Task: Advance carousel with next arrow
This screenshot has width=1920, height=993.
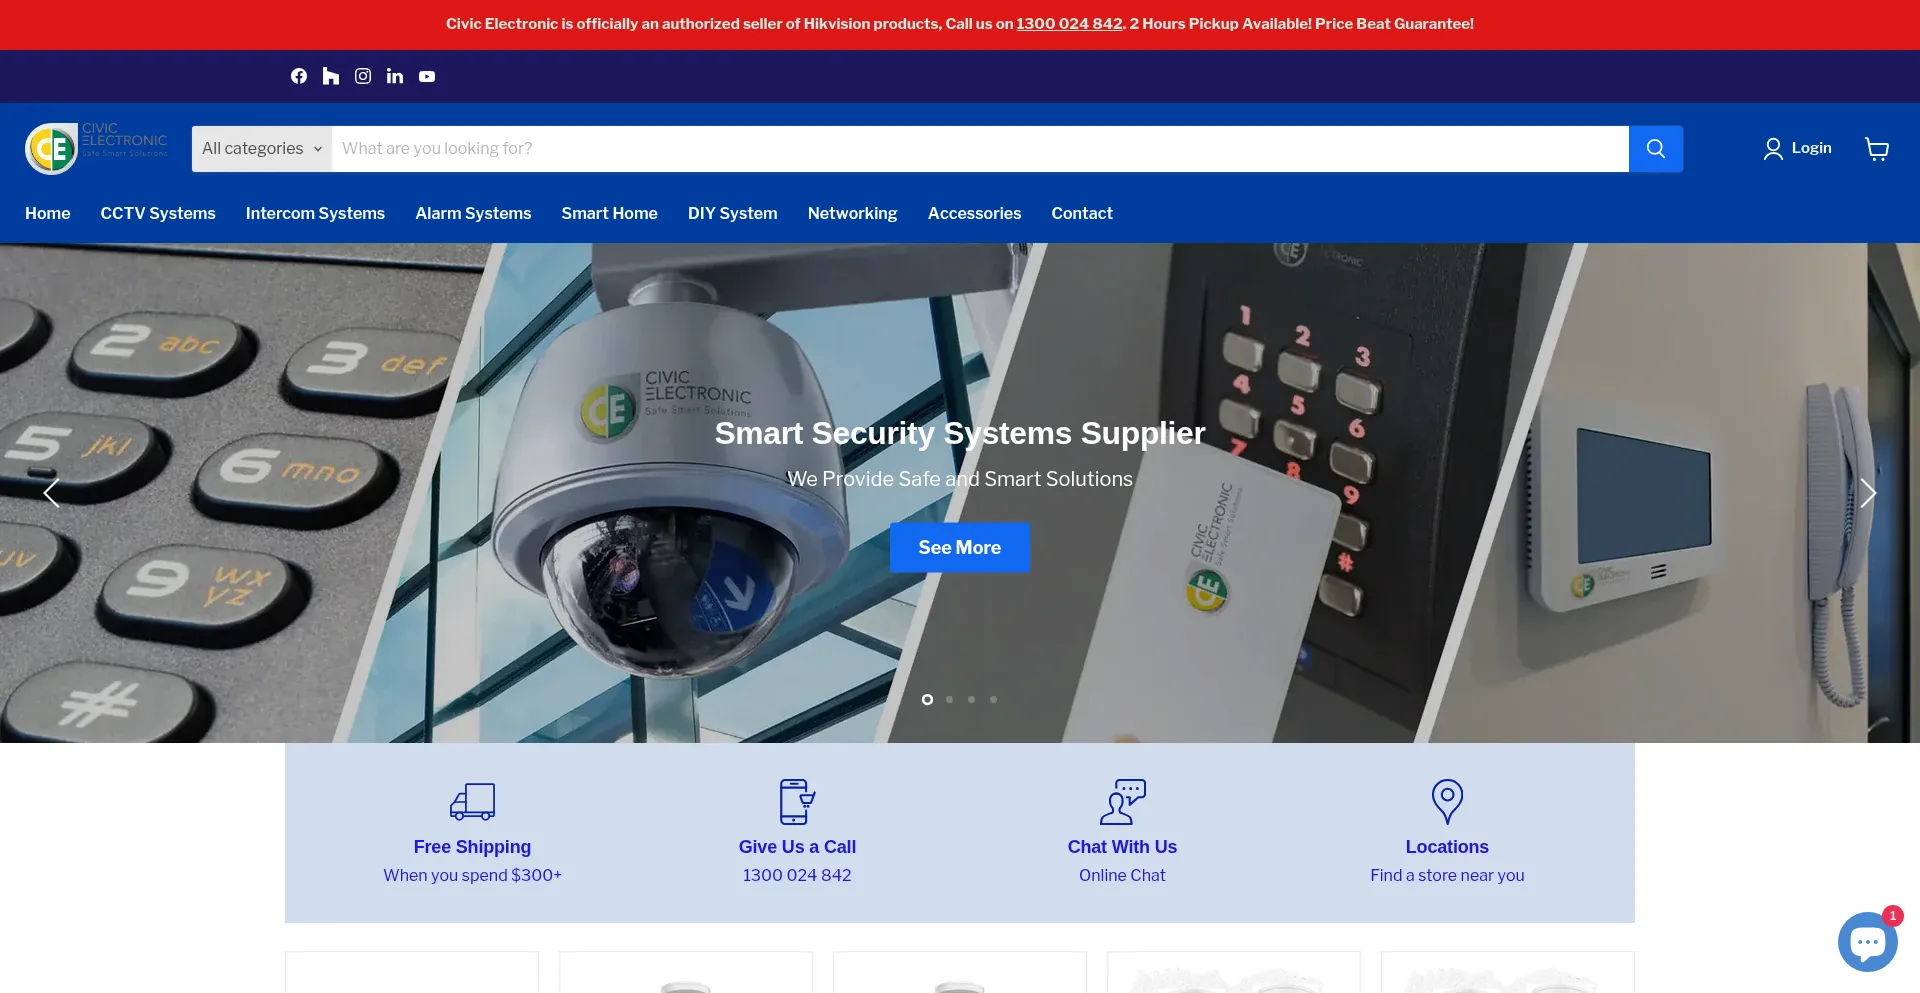Action: click(1868, 493)
